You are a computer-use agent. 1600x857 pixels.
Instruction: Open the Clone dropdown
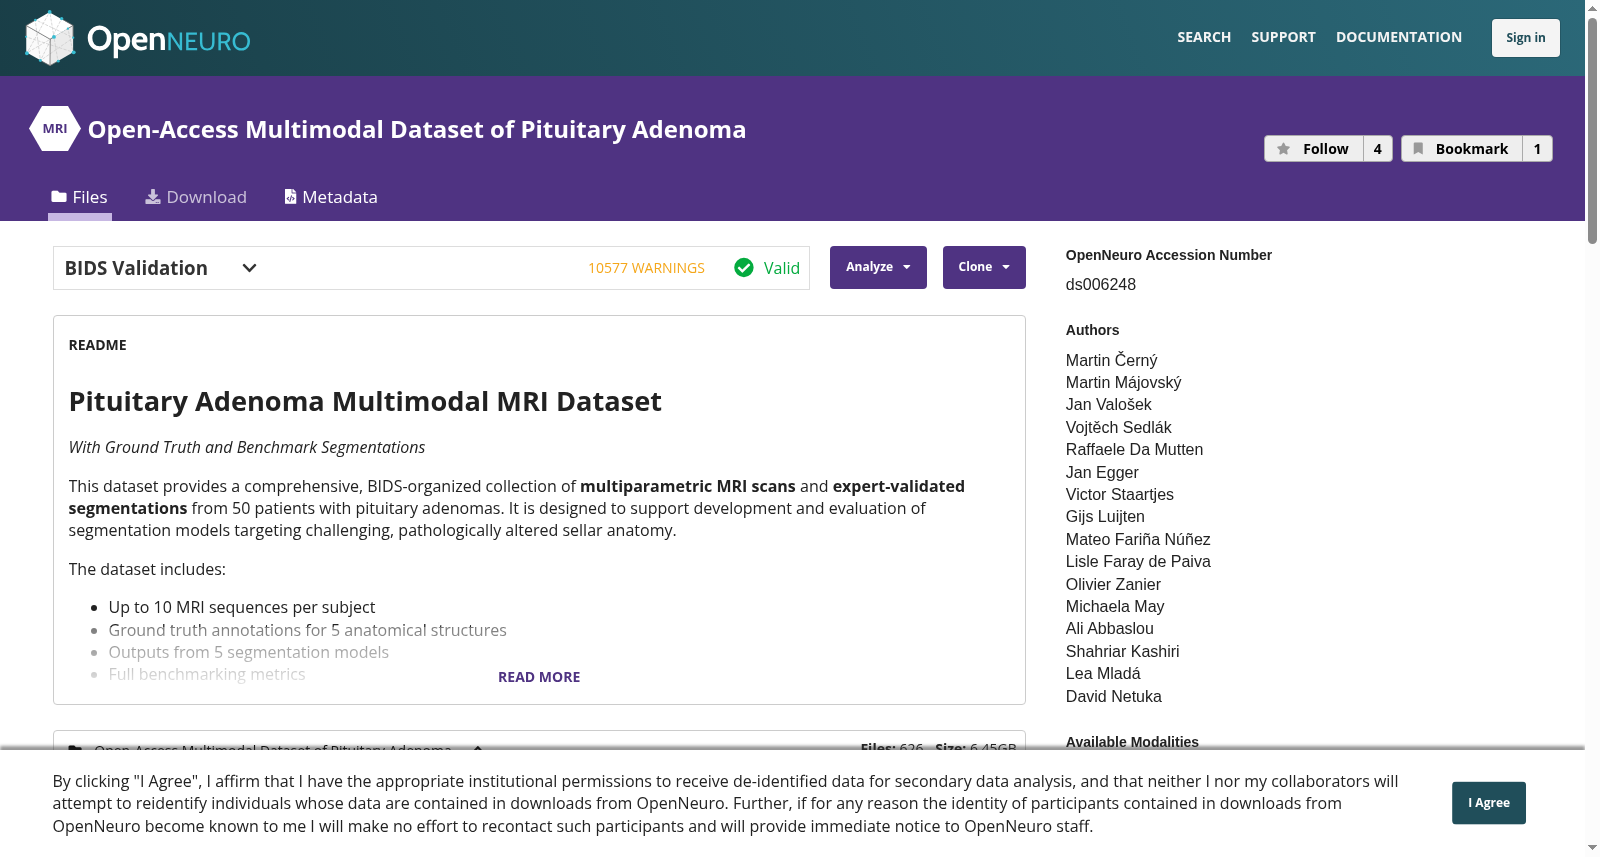(984, 267)
